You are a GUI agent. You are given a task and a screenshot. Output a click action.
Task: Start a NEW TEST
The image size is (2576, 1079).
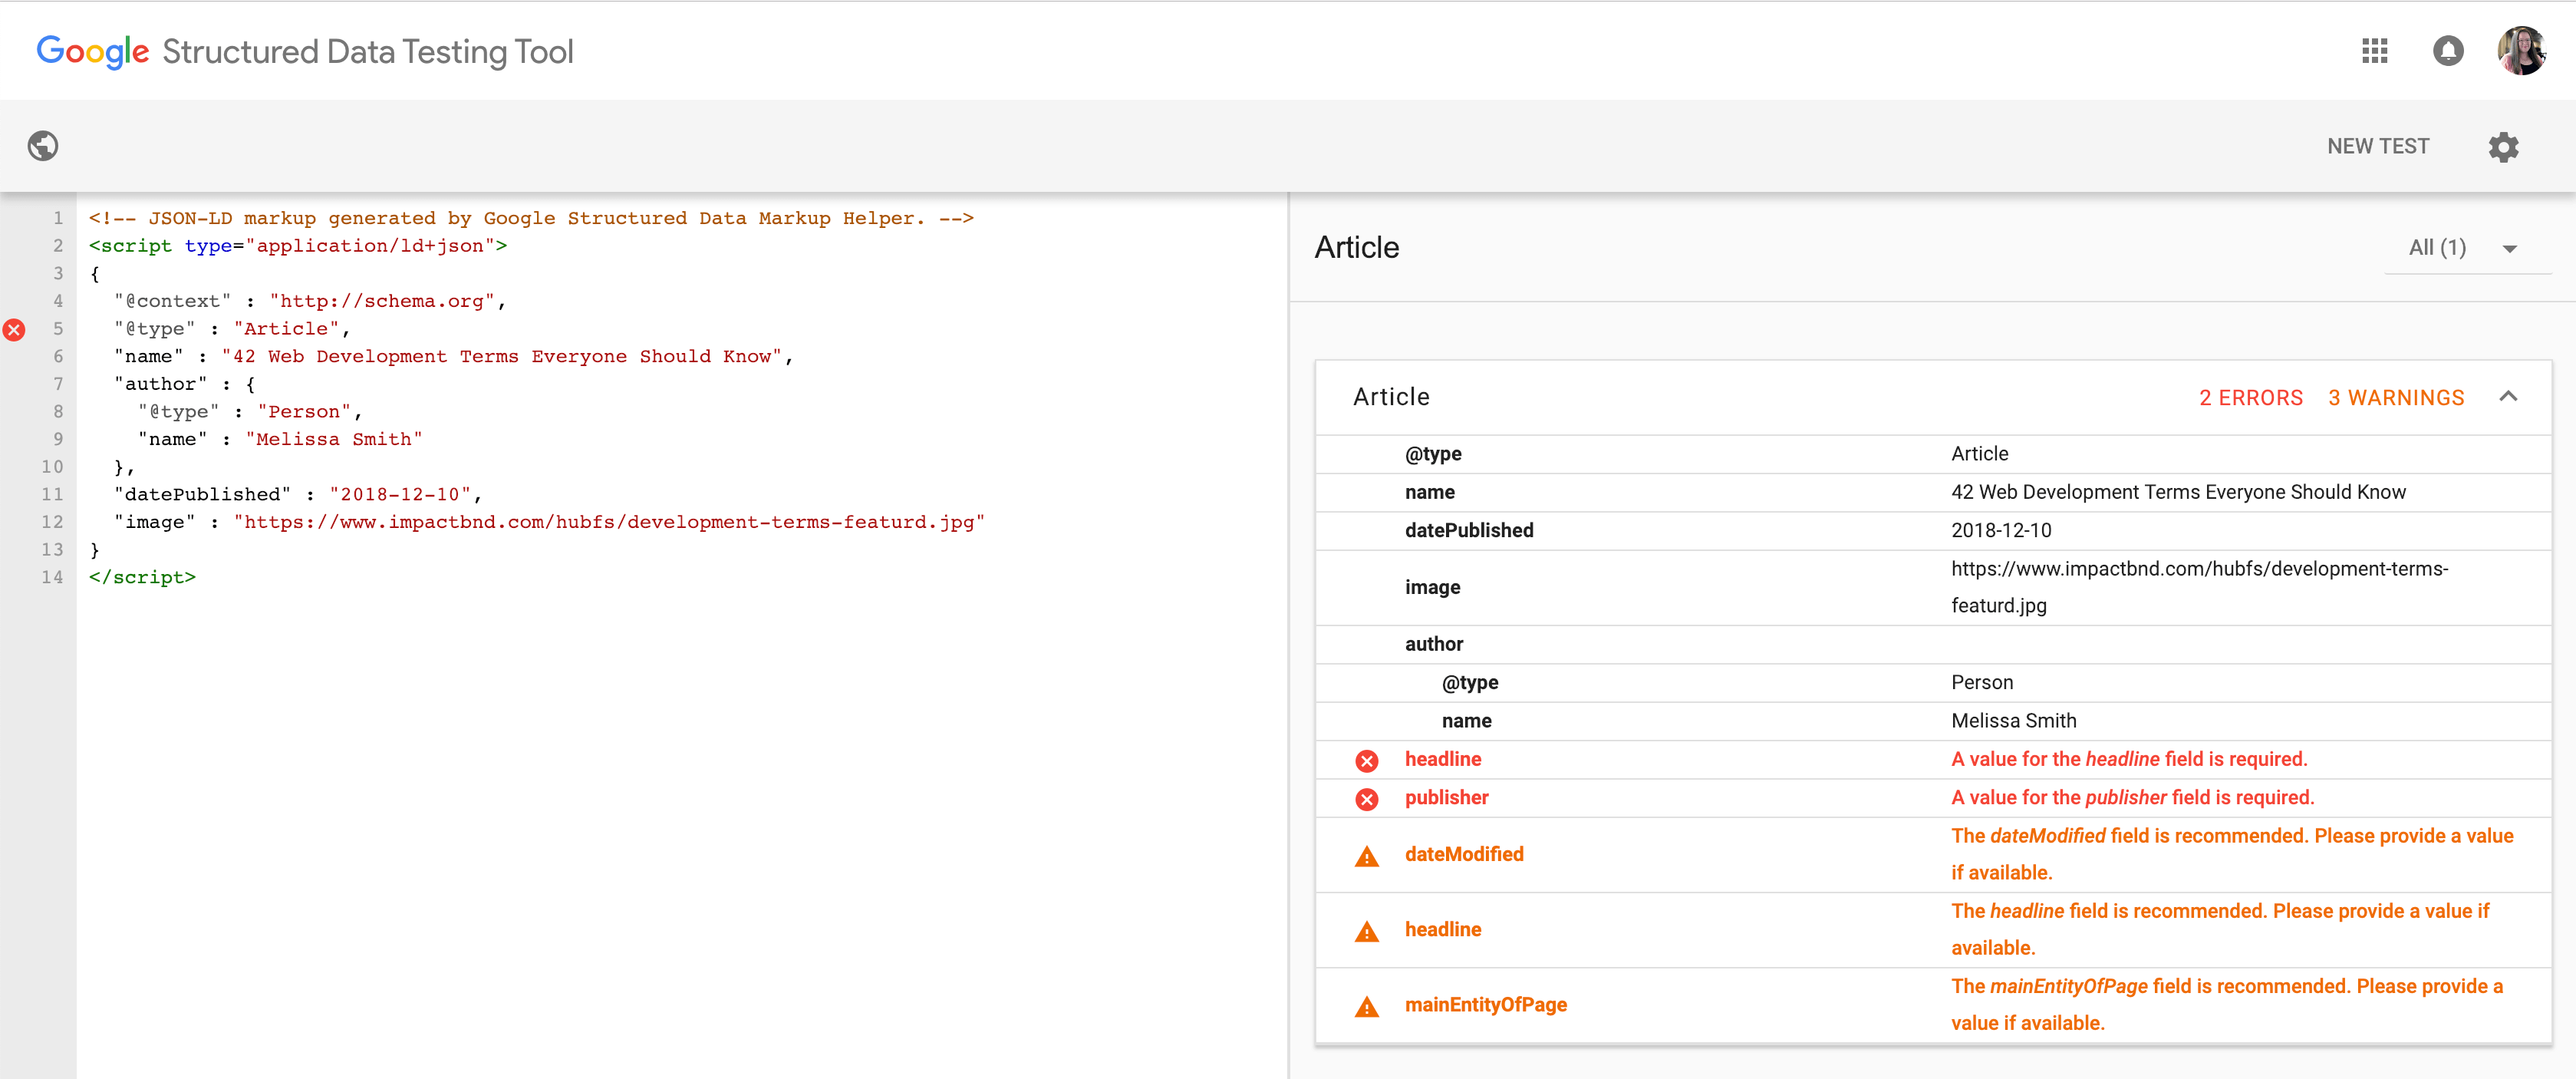tap(2377, 146)
